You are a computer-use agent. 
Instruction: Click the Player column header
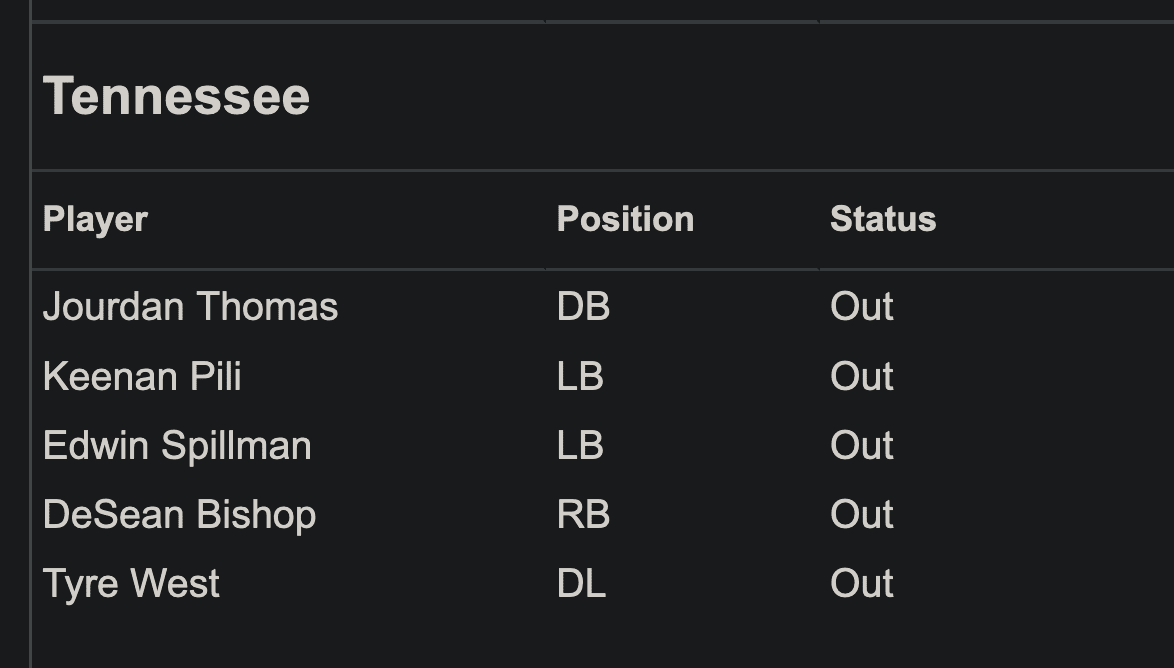tap(95, 219)
